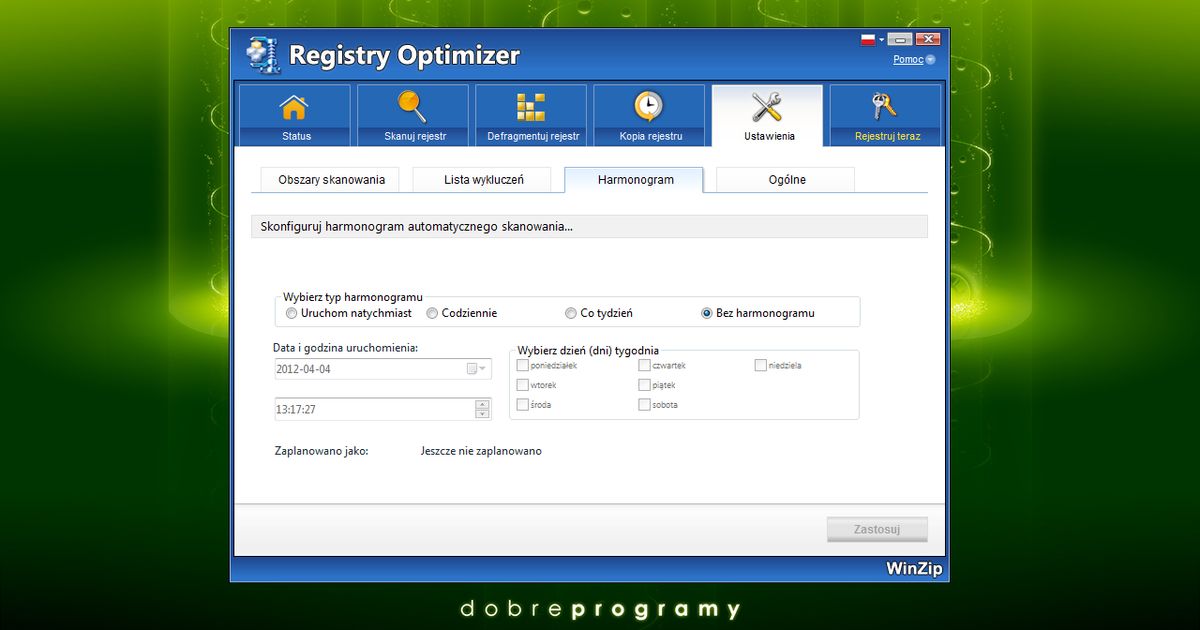
Task: Switch to the Harmonogram tab
Action: 634,179
